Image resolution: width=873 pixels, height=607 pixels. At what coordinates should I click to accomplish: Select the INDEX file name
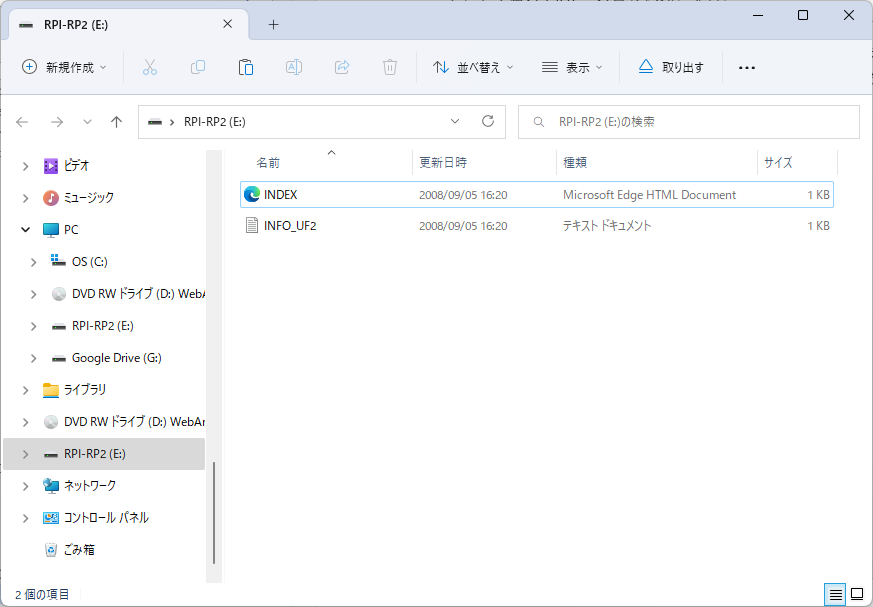(x=281, y=195)
